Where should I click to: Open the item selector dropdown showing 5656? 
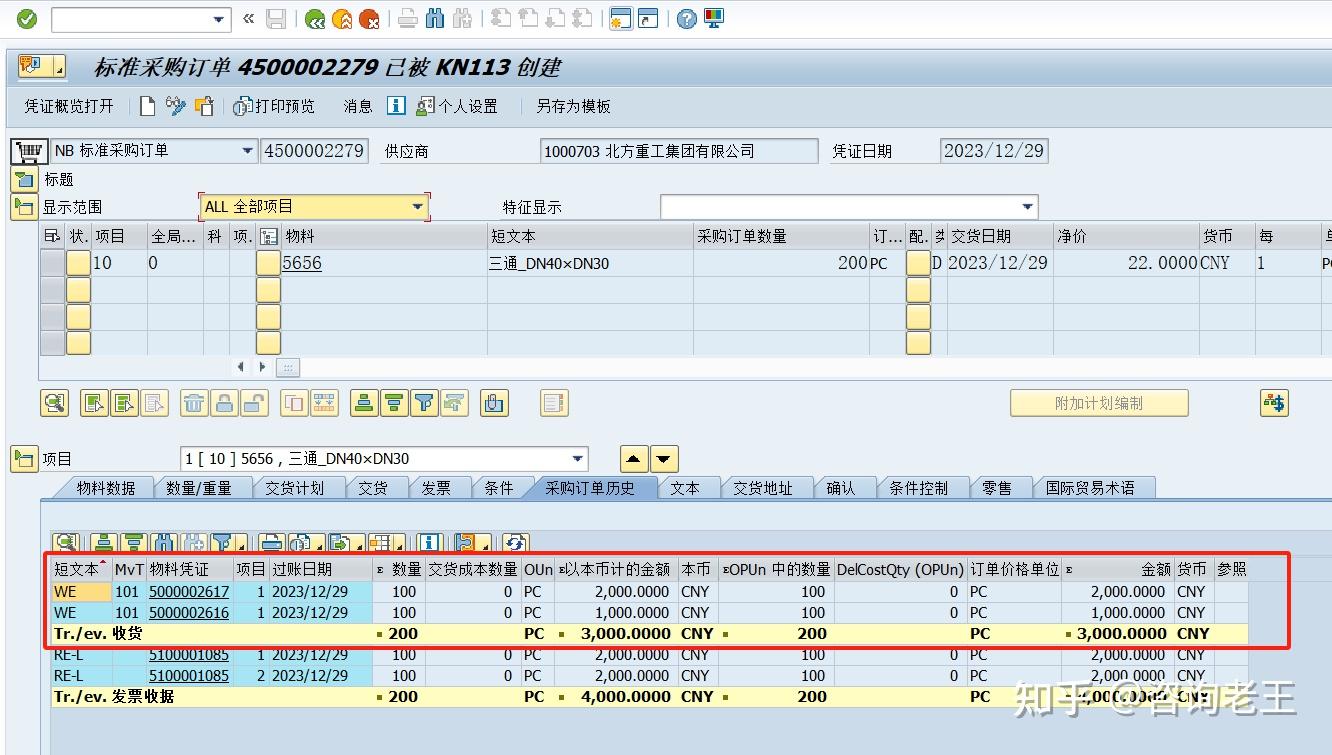click(576, 459)
